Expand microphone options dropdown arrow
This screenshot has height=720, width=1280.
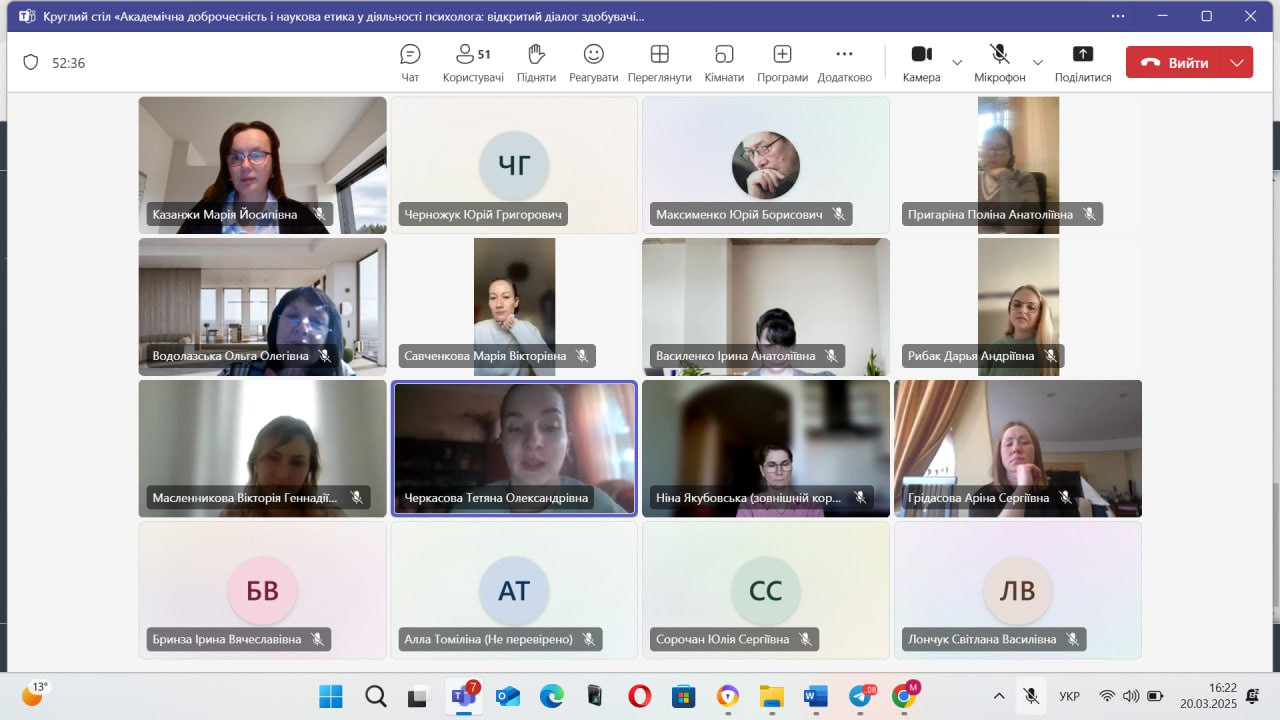point(1038,62)
